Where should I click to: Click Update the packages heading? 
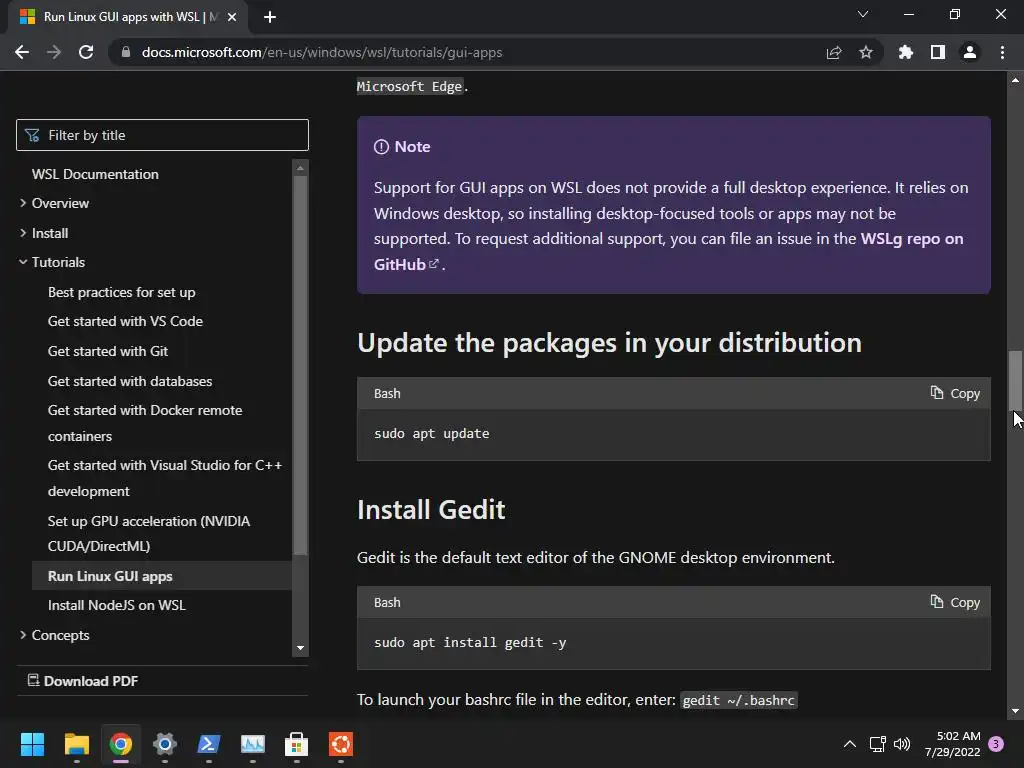(x=609, y=343)
